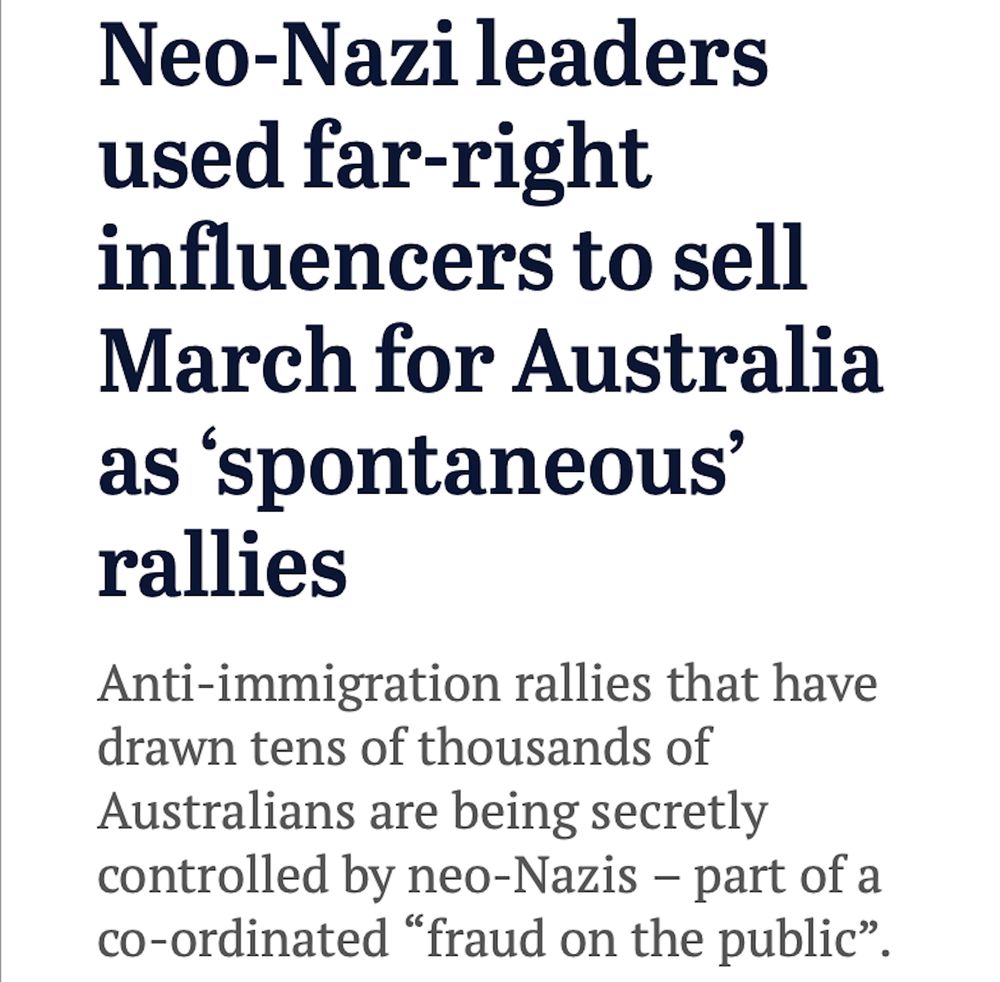This screenshot has width=1000, height=982.
Task: Click 'March for Australia' in the headline
Action: pos(491,361)
